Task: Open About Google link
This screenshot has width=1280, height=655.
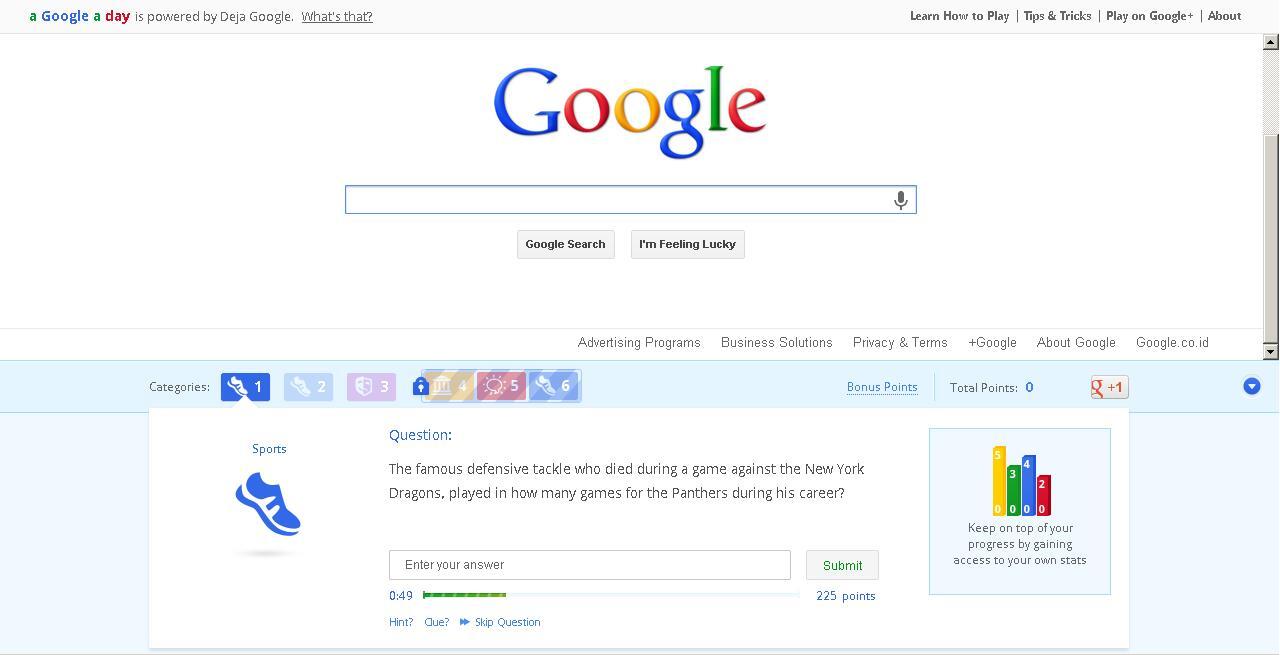Action: coord(1076,342)
